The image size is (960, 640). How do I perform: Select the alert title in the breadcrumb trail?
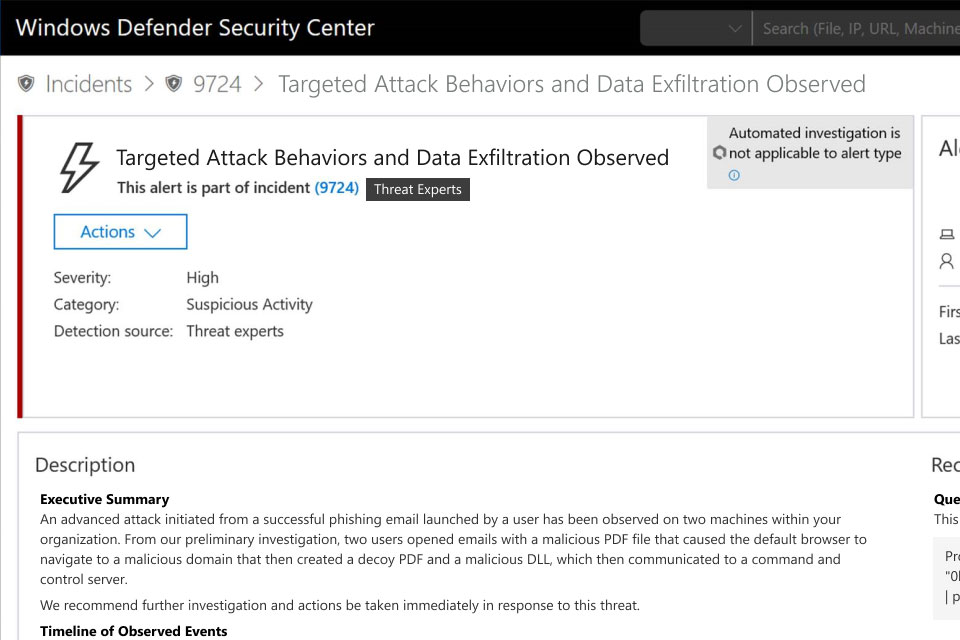[571, 84]
